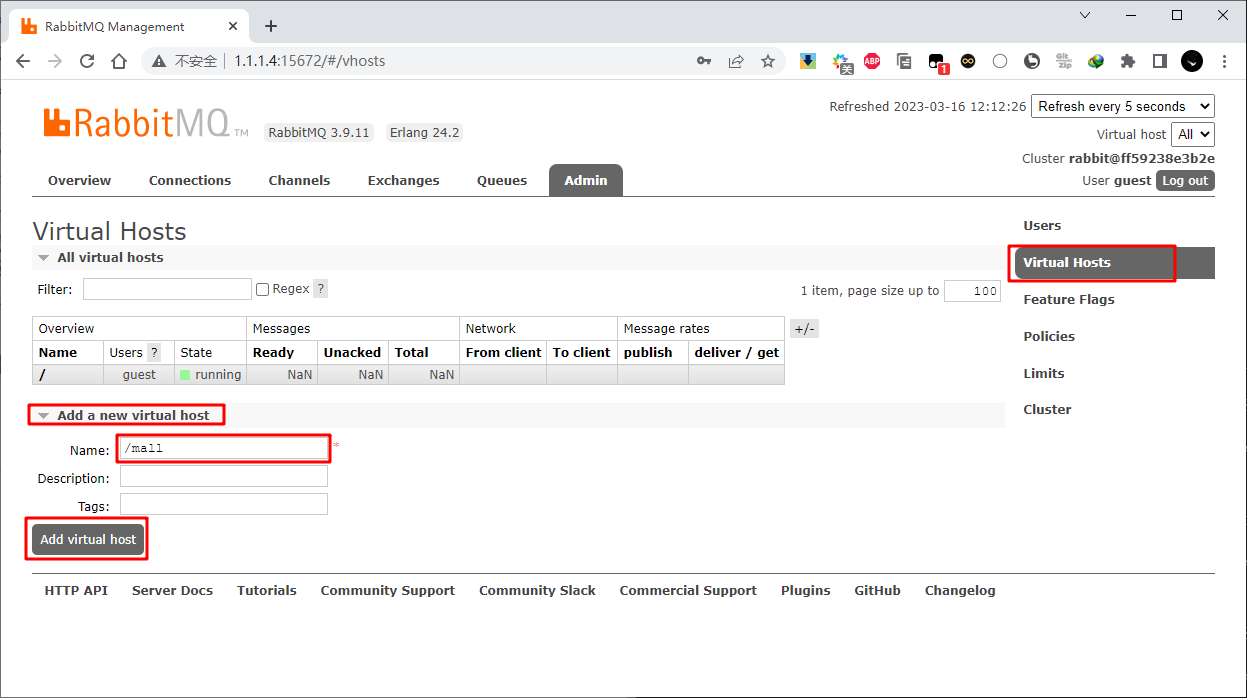Open Policies in the admin sidebar
The image size is (1247, 698).
click(1049, 336)
